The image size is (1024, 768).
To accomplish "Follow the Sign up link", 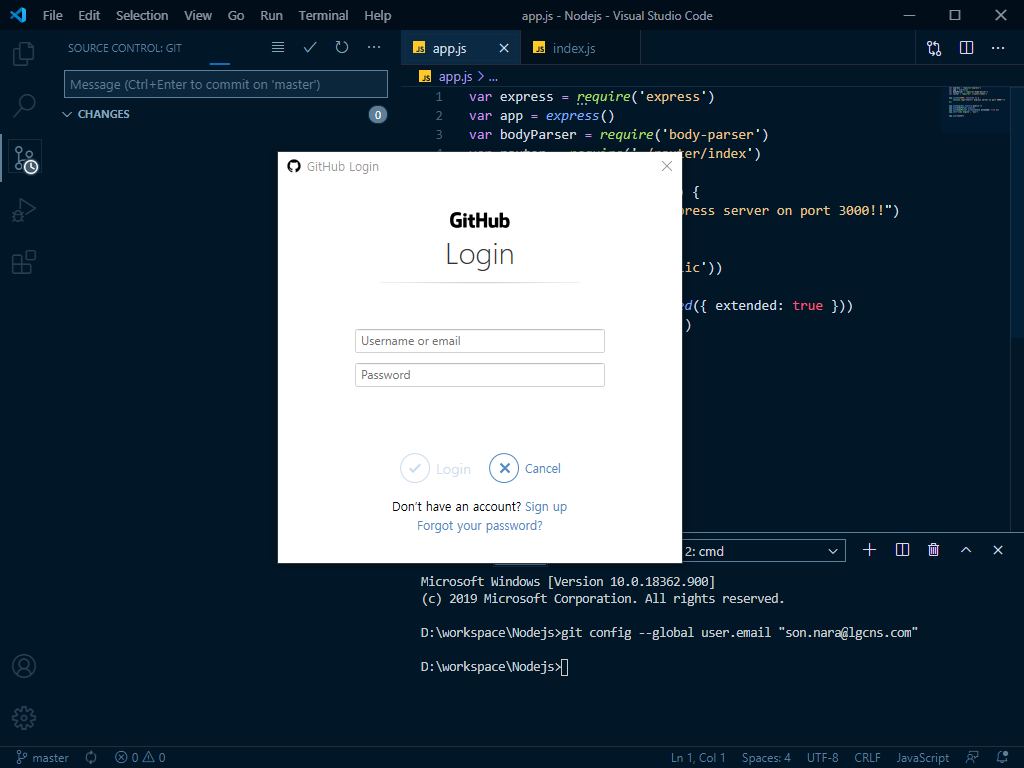I will click(546, 507).
